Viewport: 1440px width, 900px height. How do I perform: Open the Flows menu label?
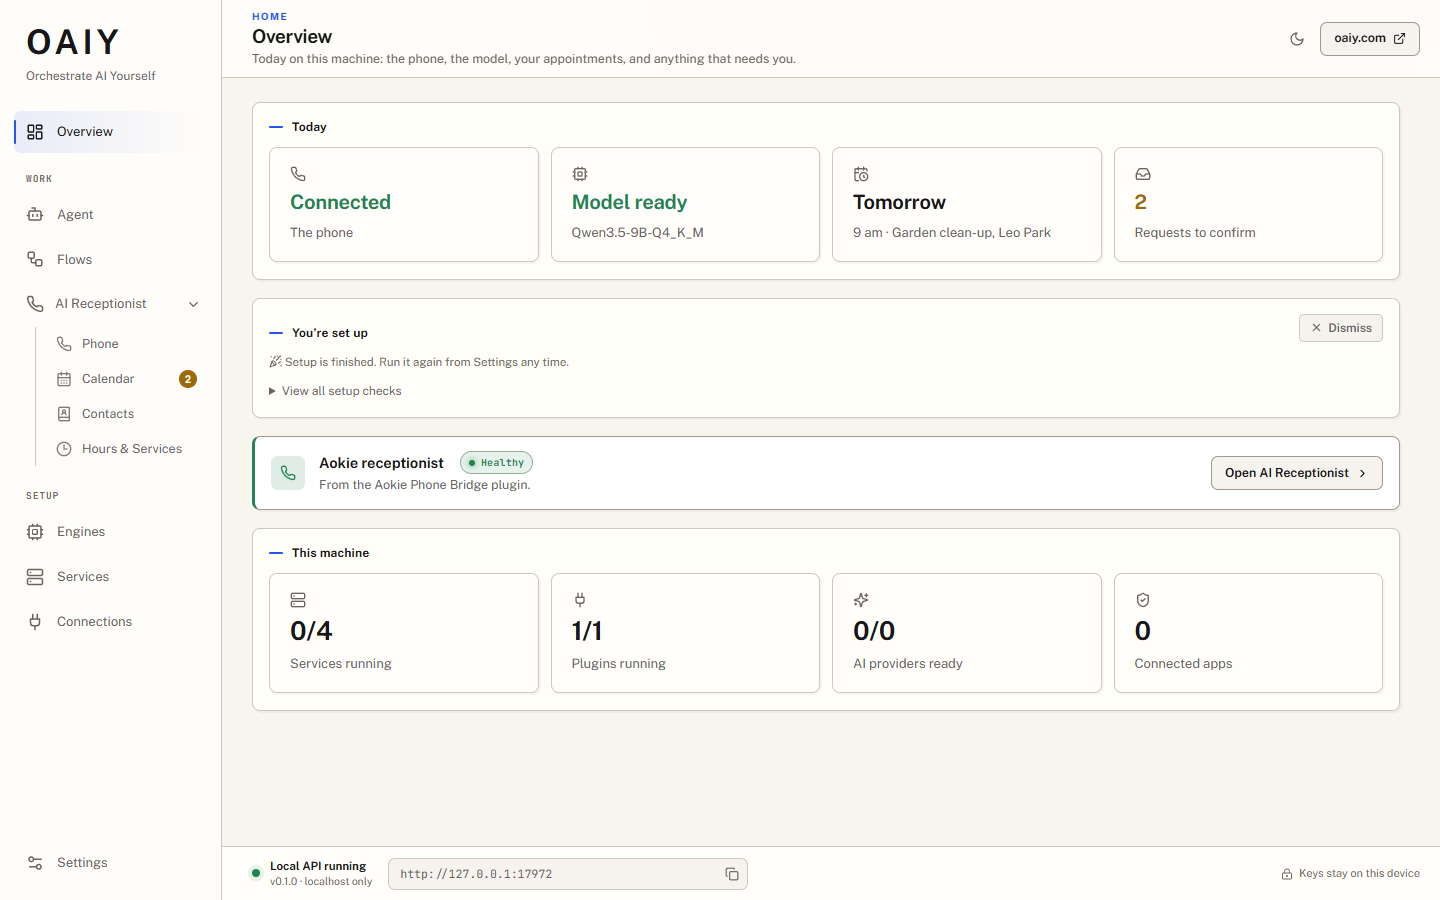tap(74, 260)
